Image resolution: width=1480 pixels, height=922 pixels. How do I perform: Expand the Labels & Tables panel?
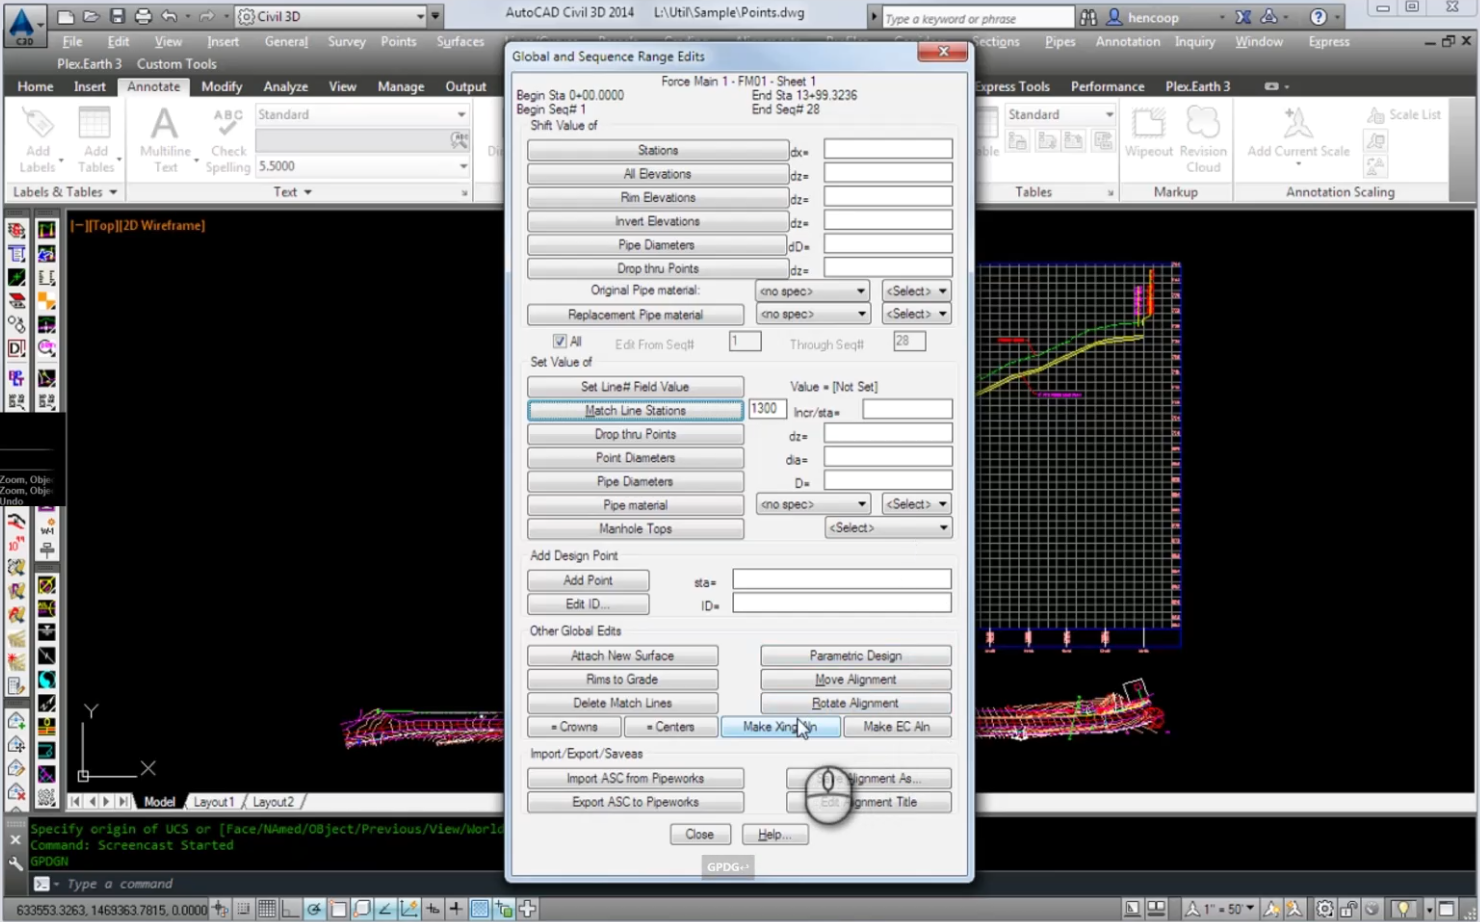pyautogui.click(x=64, y=191)
